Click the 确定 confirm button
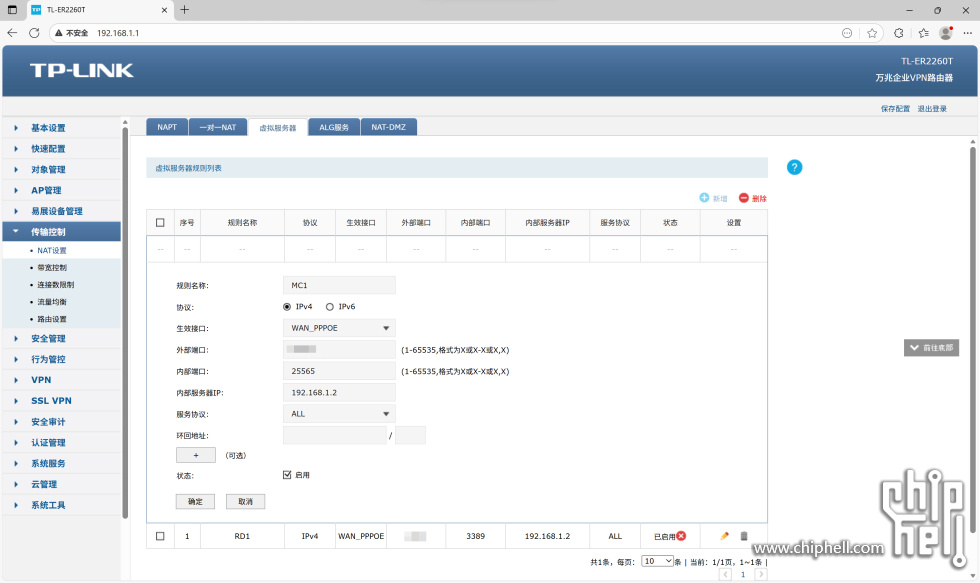The image size is (980, 583). pos(195,501)
